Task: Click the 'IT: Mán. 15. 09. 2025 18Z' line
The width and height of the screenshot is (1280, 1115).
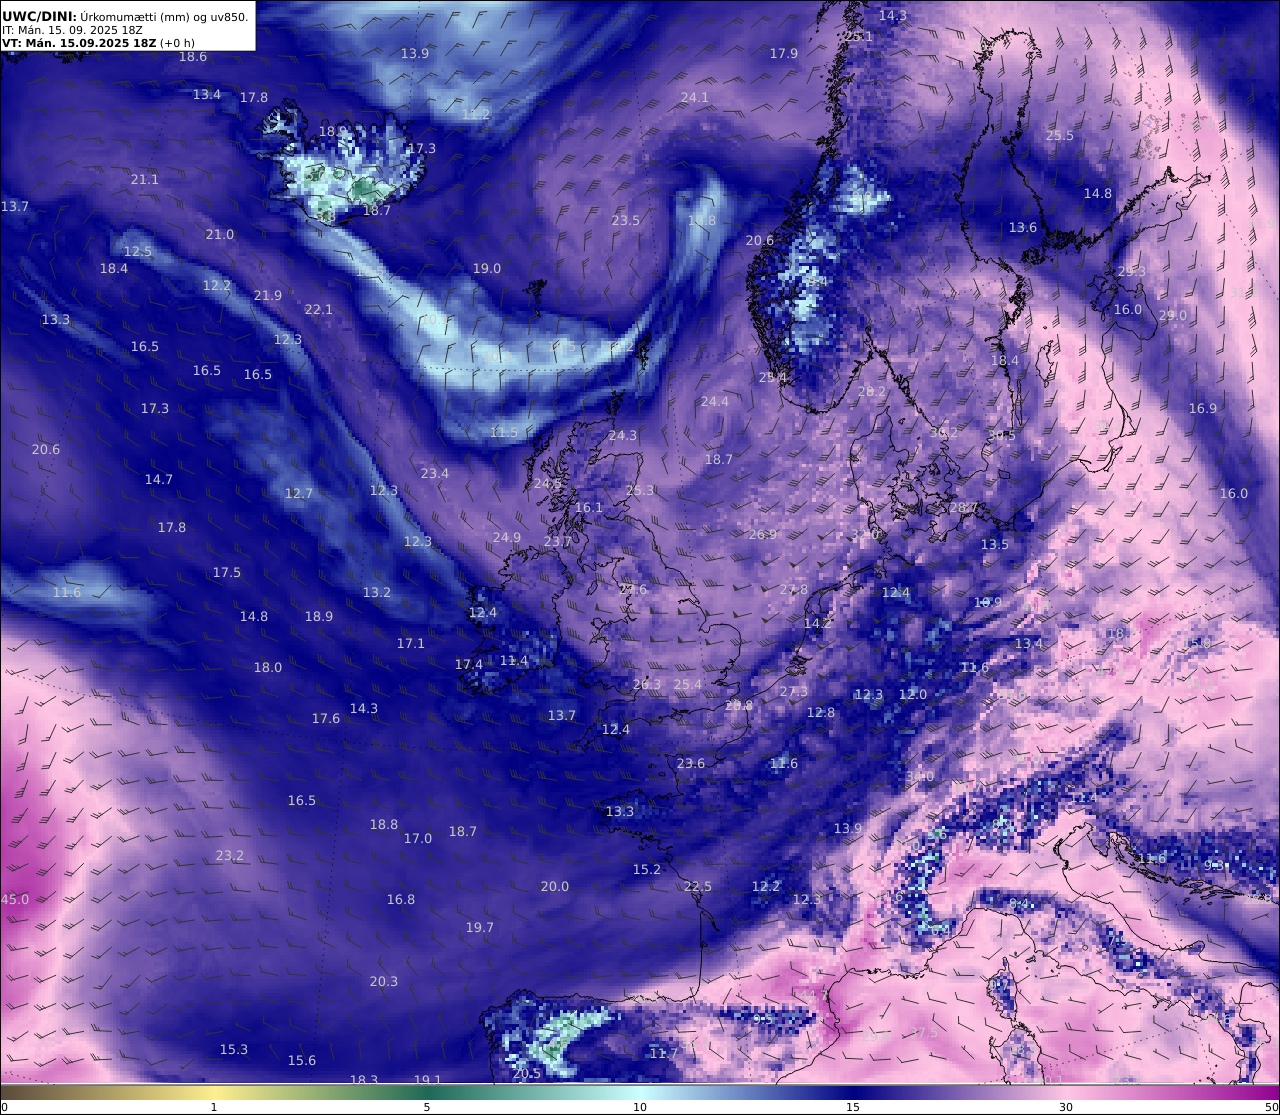Action: point(72,30)
